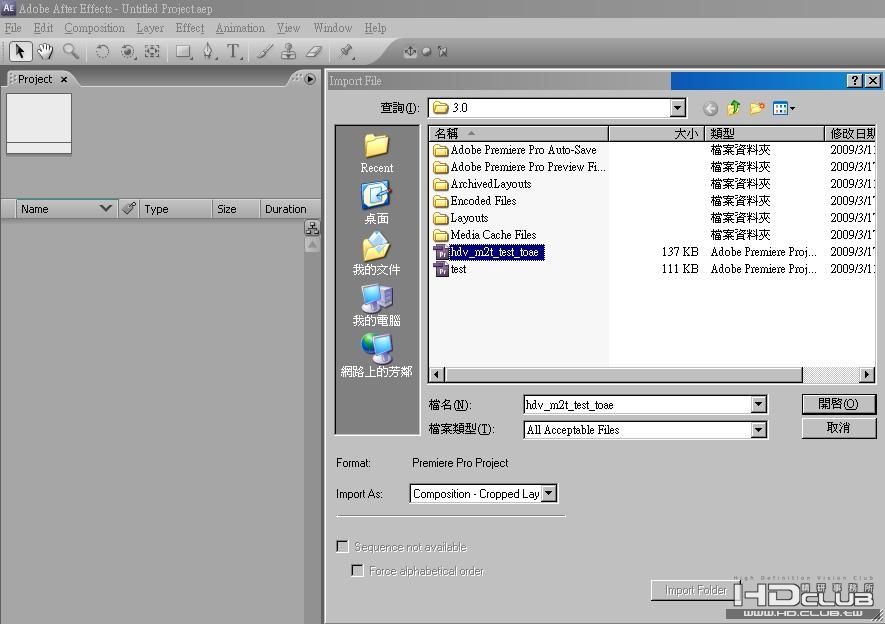
Task: Click the local axis mode icon
Action: [x=410, y=51]
